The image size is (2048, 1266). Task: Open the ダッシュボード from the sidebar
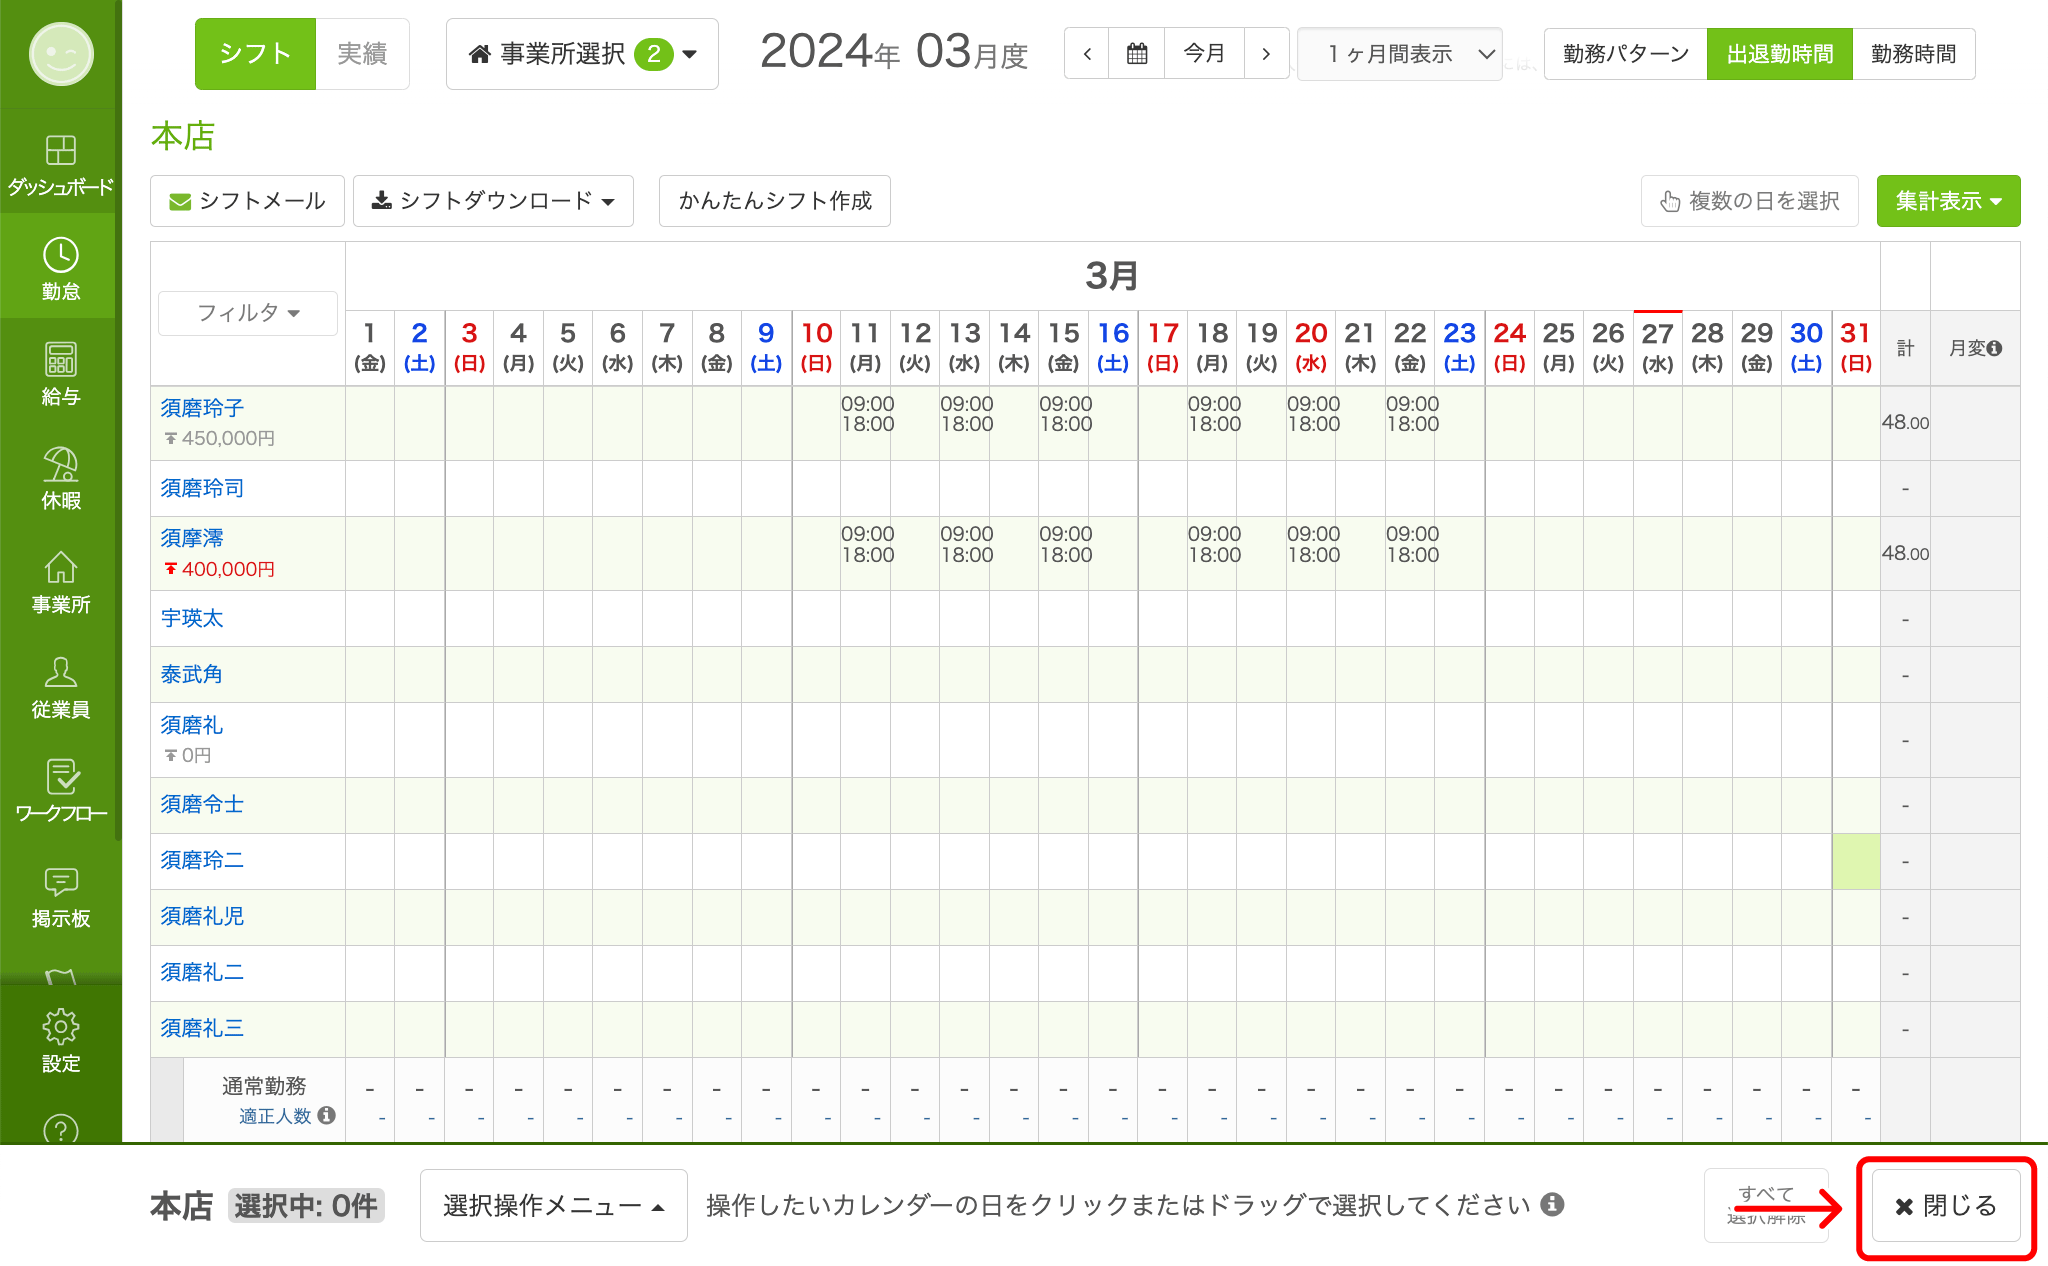[x=60, y=165]
